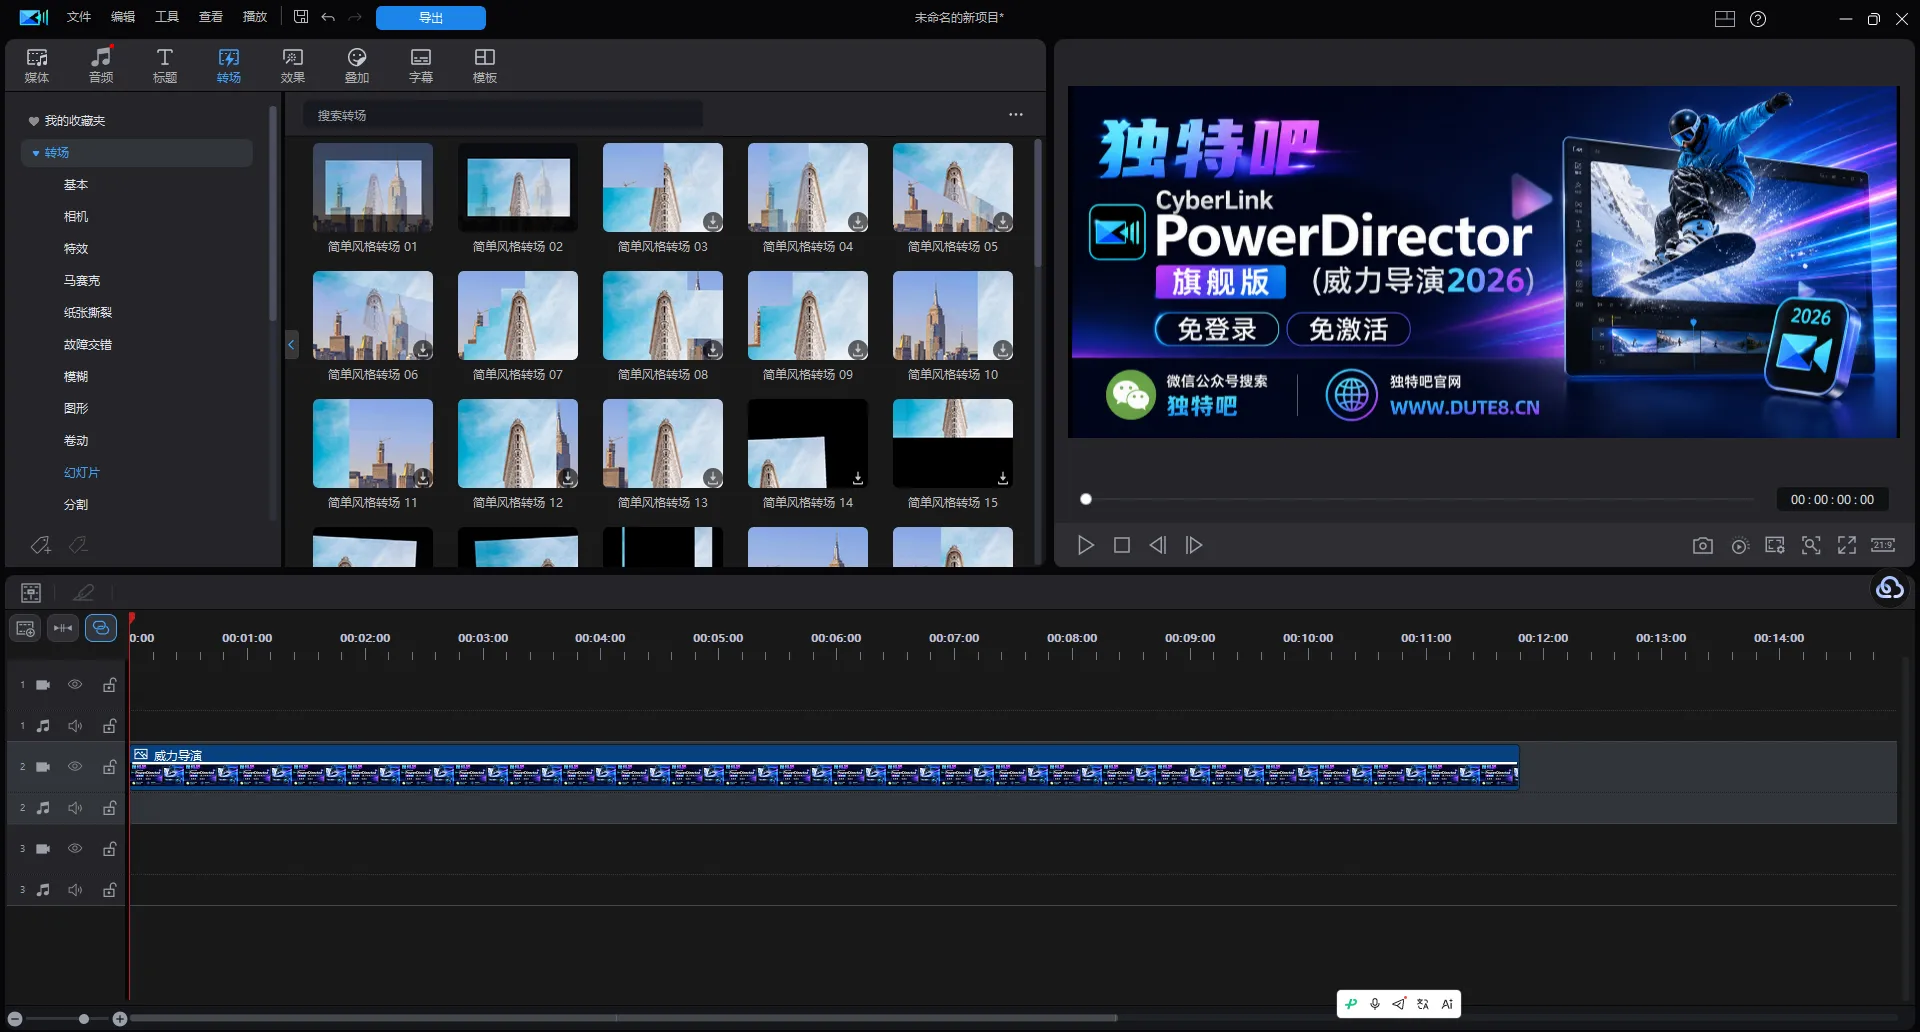Open the library more options dots
This screenshot has height=1032, width=1920.
(x=1016, y=115)
